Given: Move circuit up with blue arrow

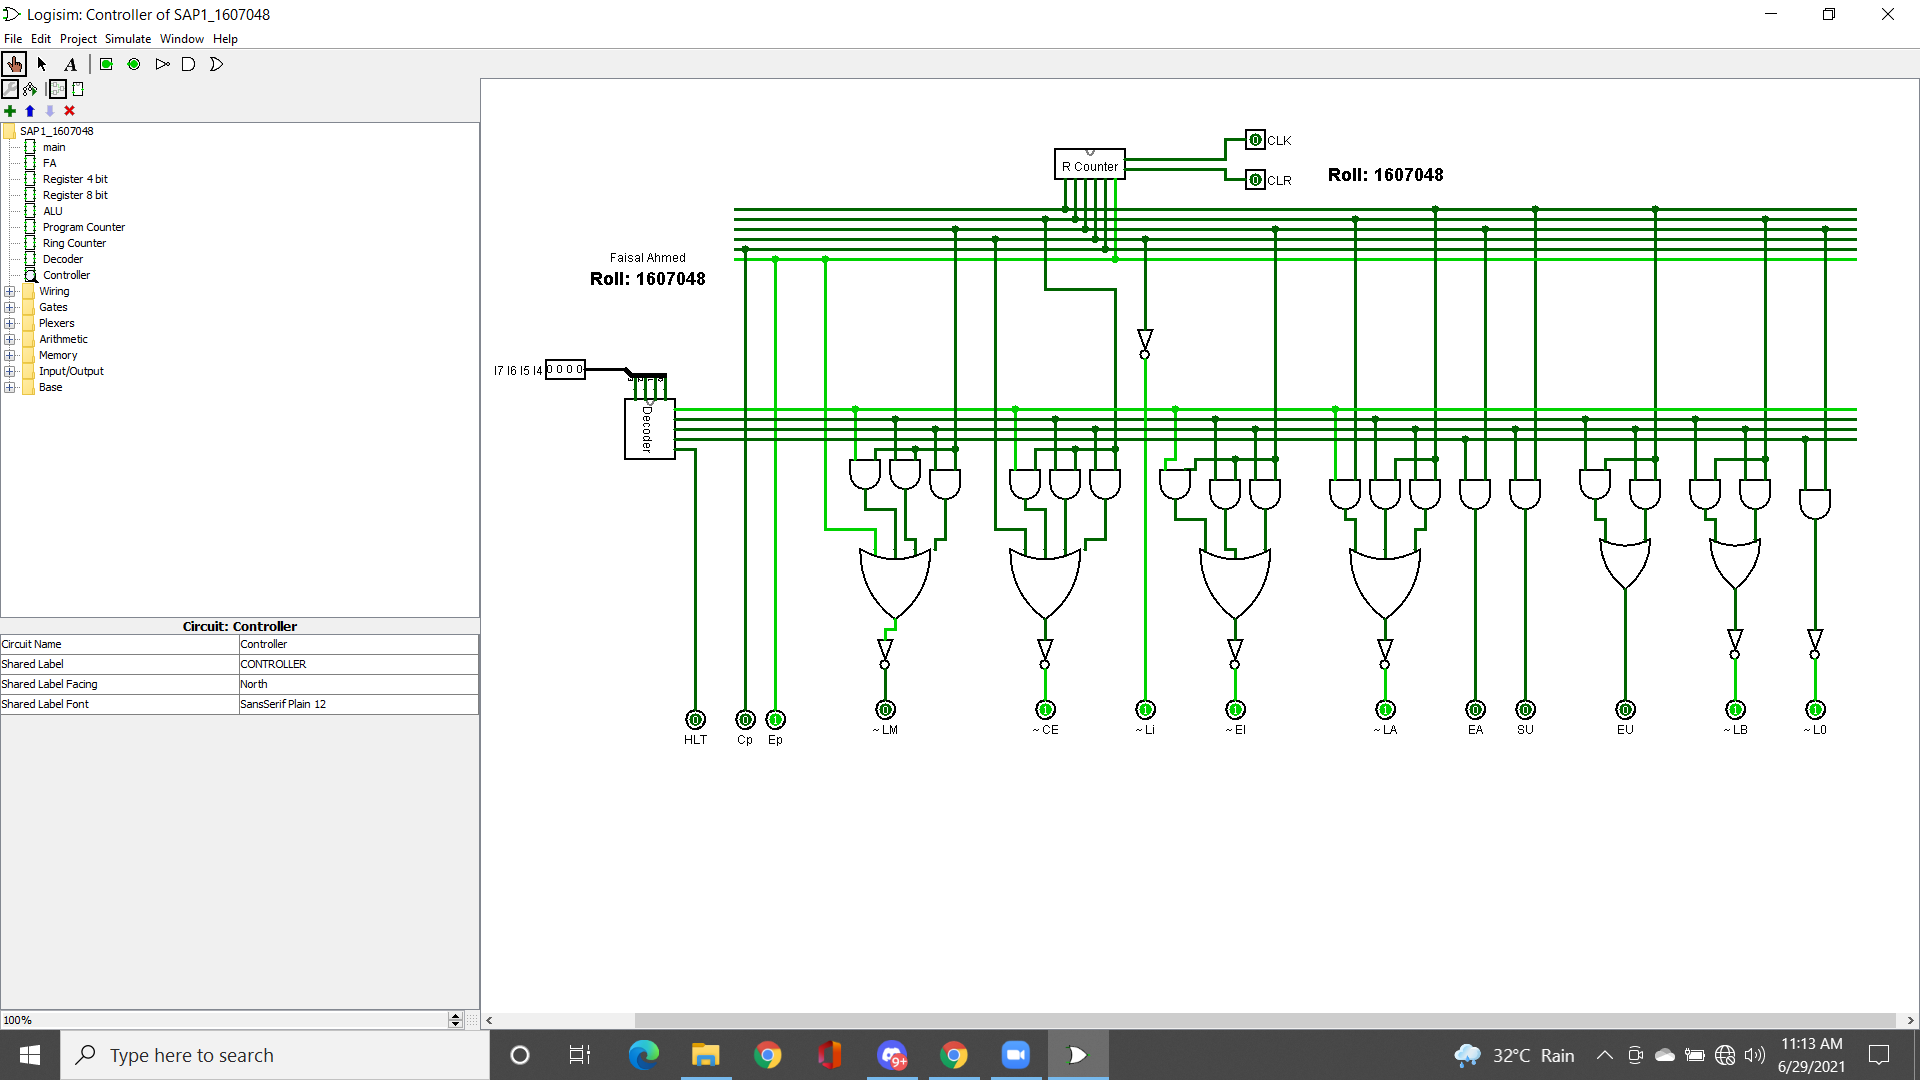Looking at the screenshot, I should pos(30,111).
